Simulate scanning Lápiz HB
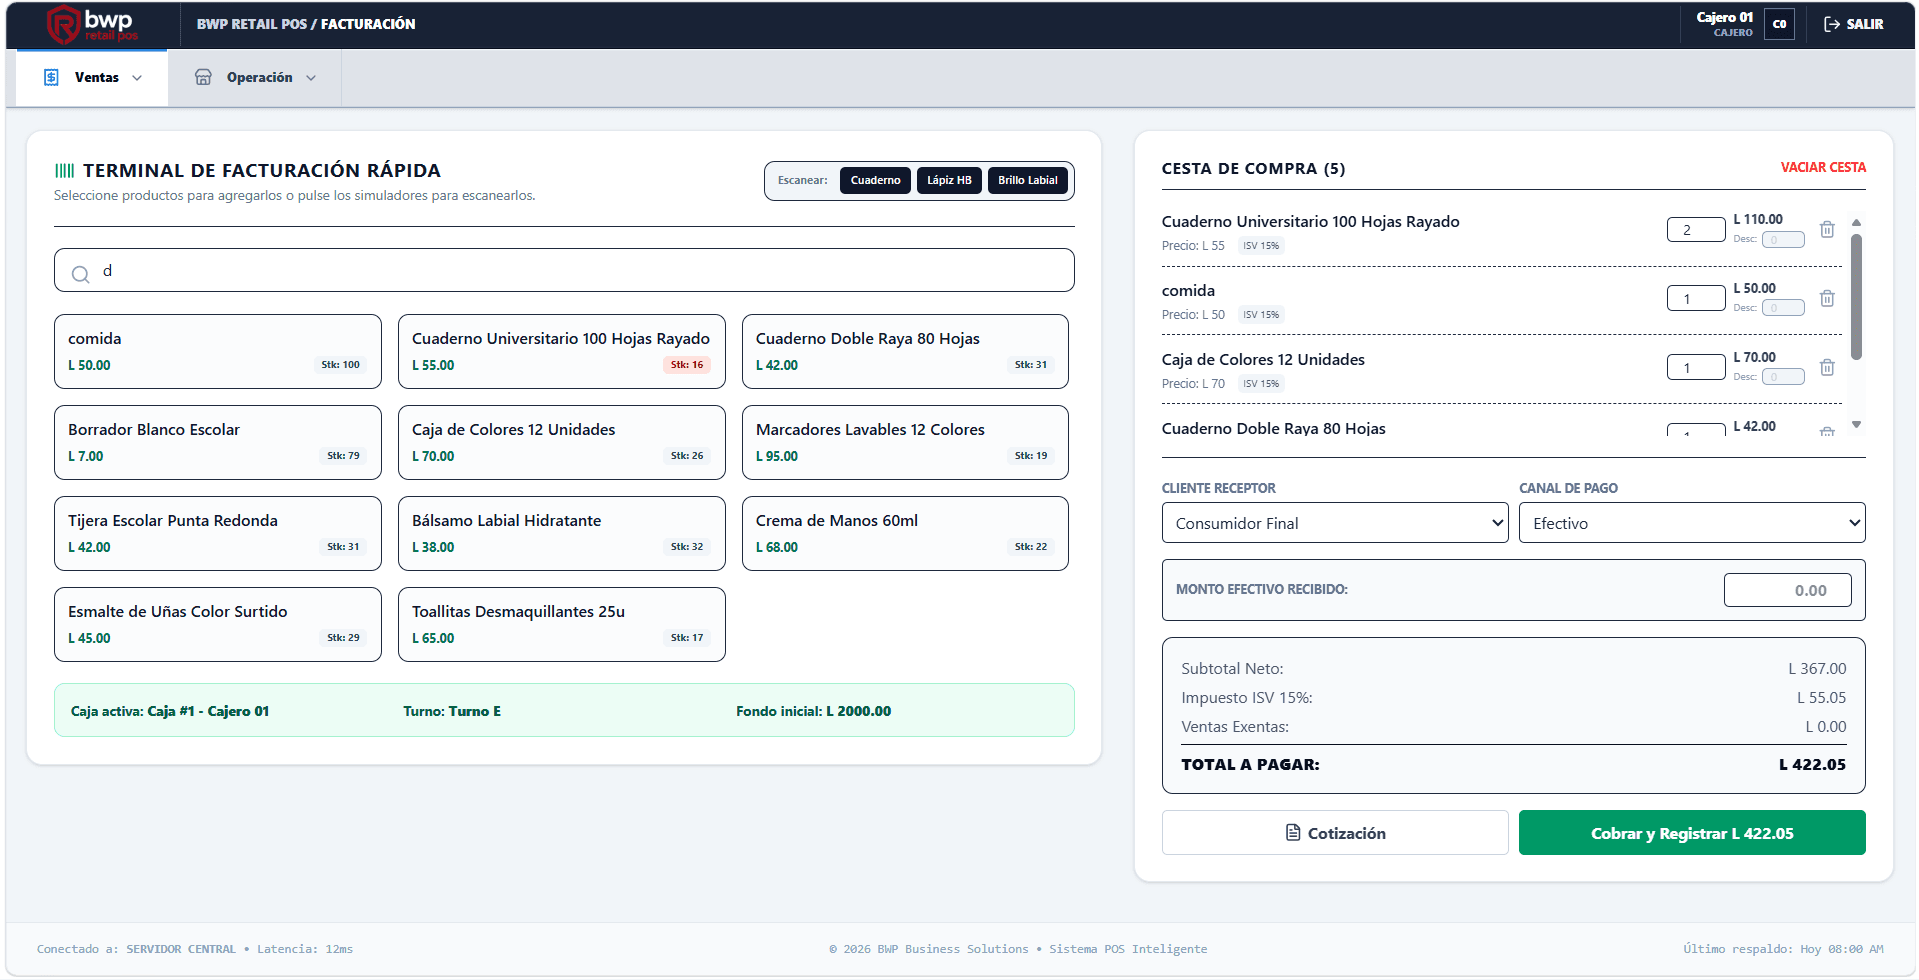 pyautogui.click(x=949, y=180)
